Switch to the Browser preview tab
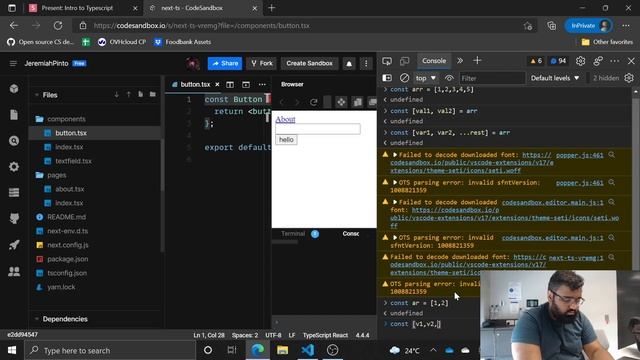The image size is (640, 360). [x=292, y=84]
